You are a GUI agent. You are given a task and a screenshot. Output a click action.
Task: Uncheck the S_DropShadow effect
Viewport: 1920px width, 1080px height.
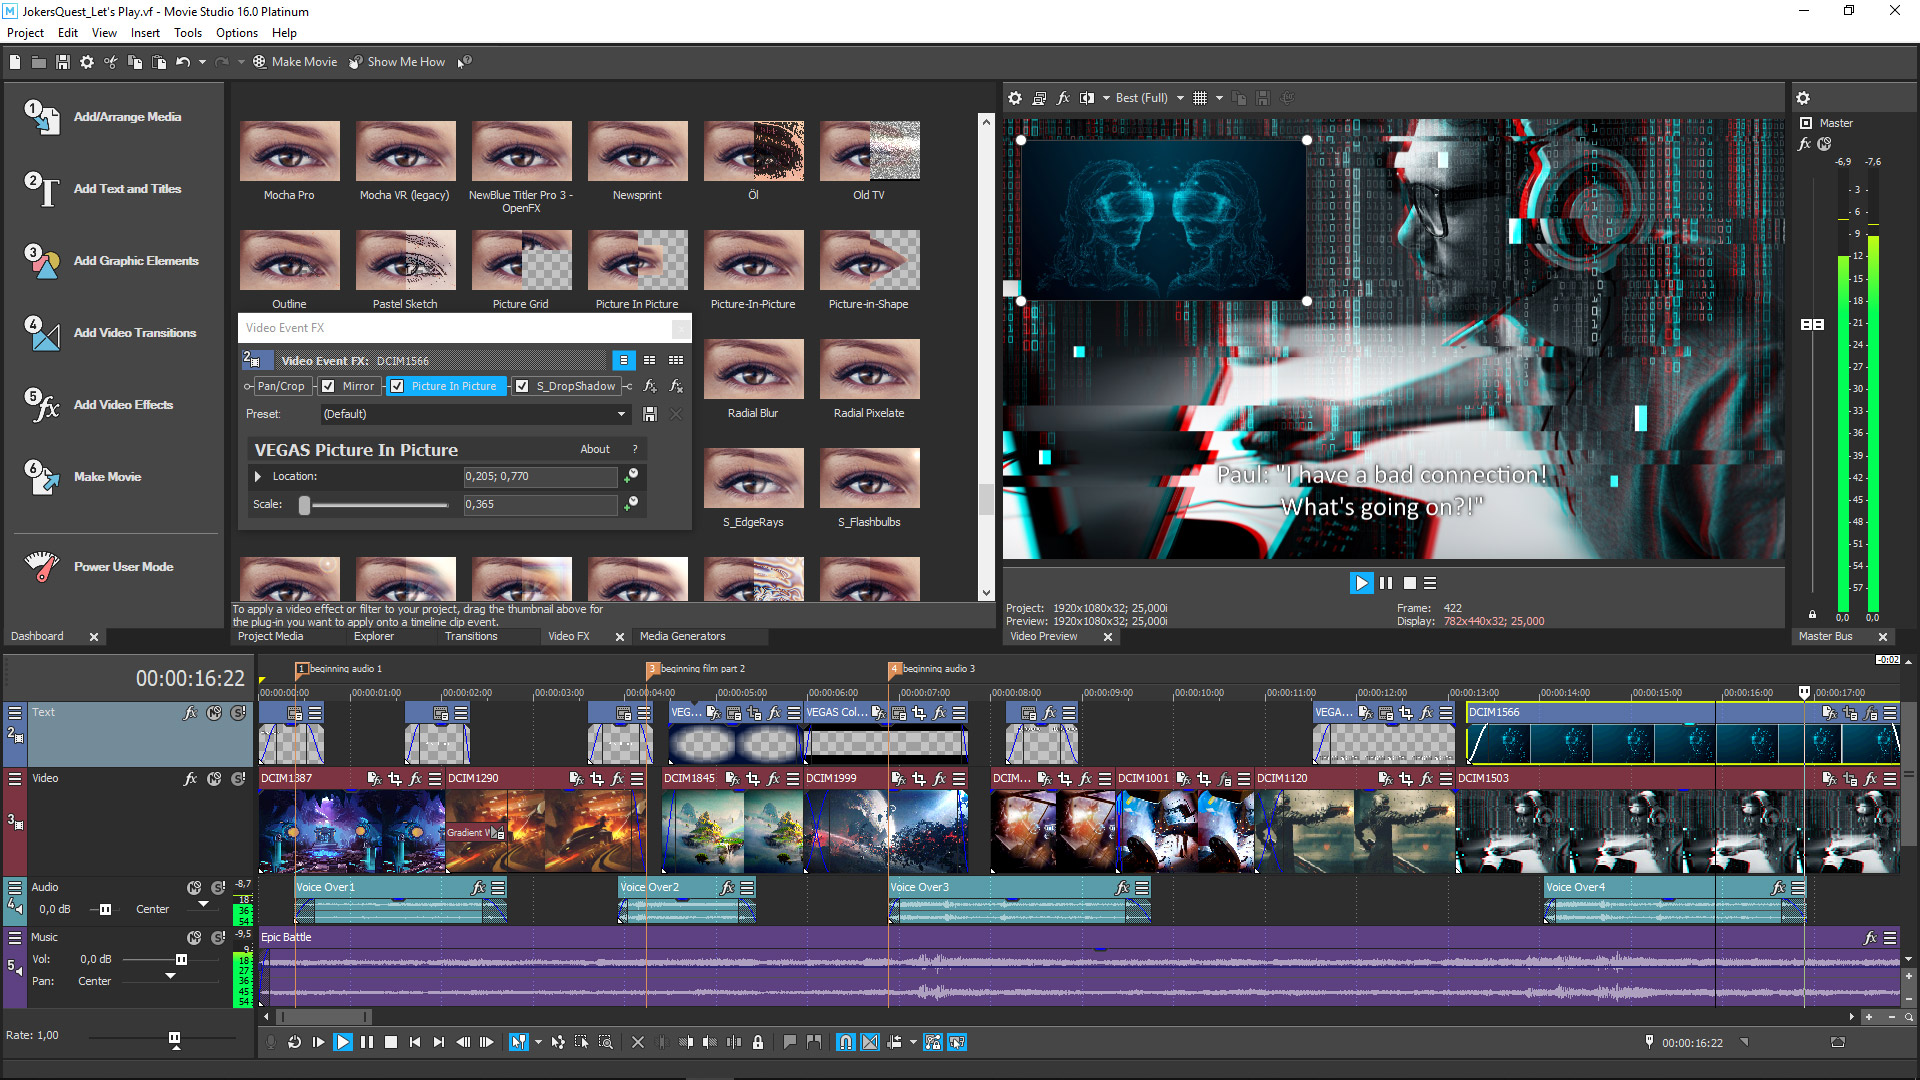tap(521, 386)
